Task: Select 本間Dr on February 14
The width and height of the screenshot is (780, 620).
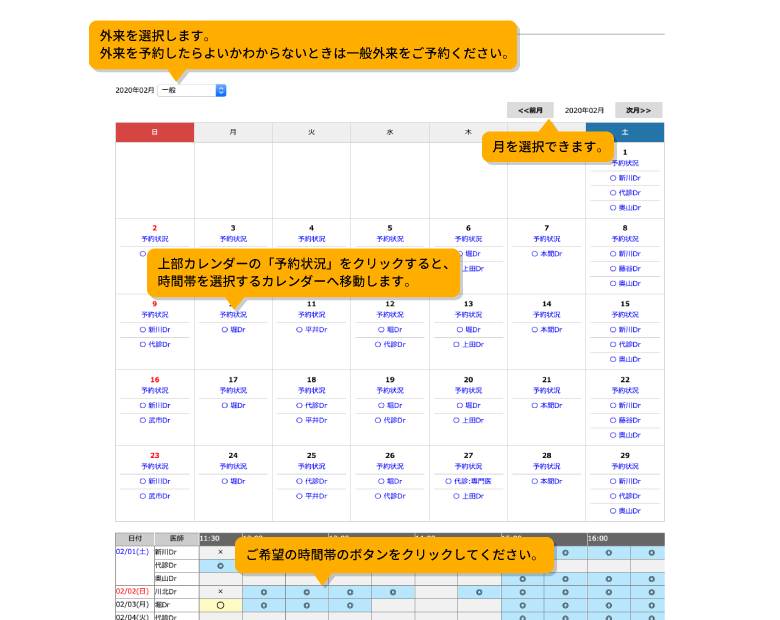Action: [x=547, y=330]
